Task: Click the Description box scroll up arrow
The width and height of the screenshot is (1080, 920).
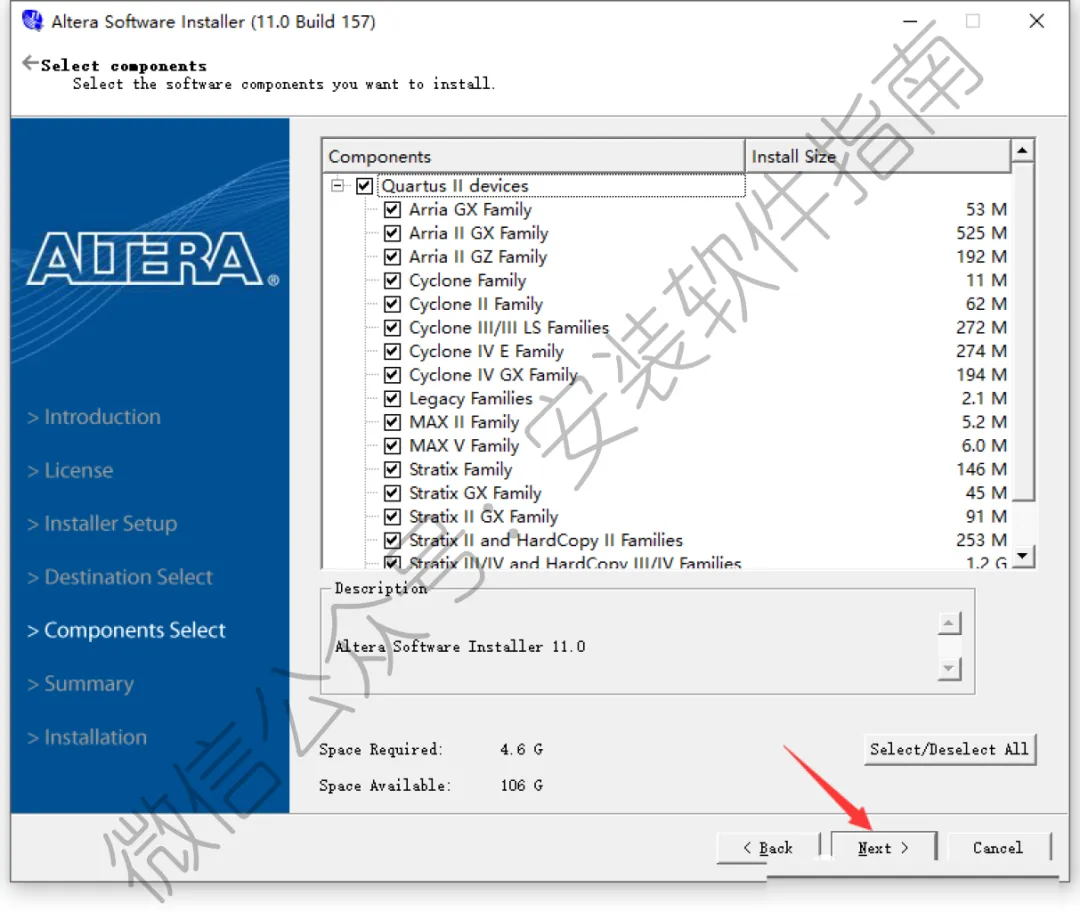Action: click(x=949, y=624)
